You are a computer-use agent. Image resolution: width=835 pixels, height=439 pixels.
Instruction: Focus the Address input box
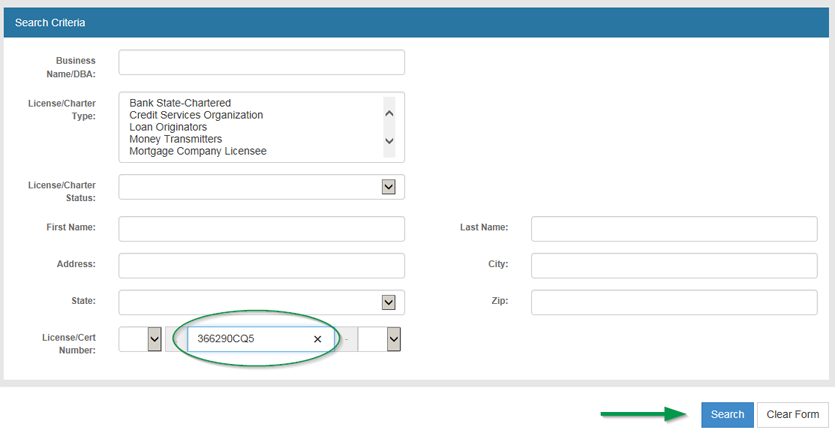261,265
